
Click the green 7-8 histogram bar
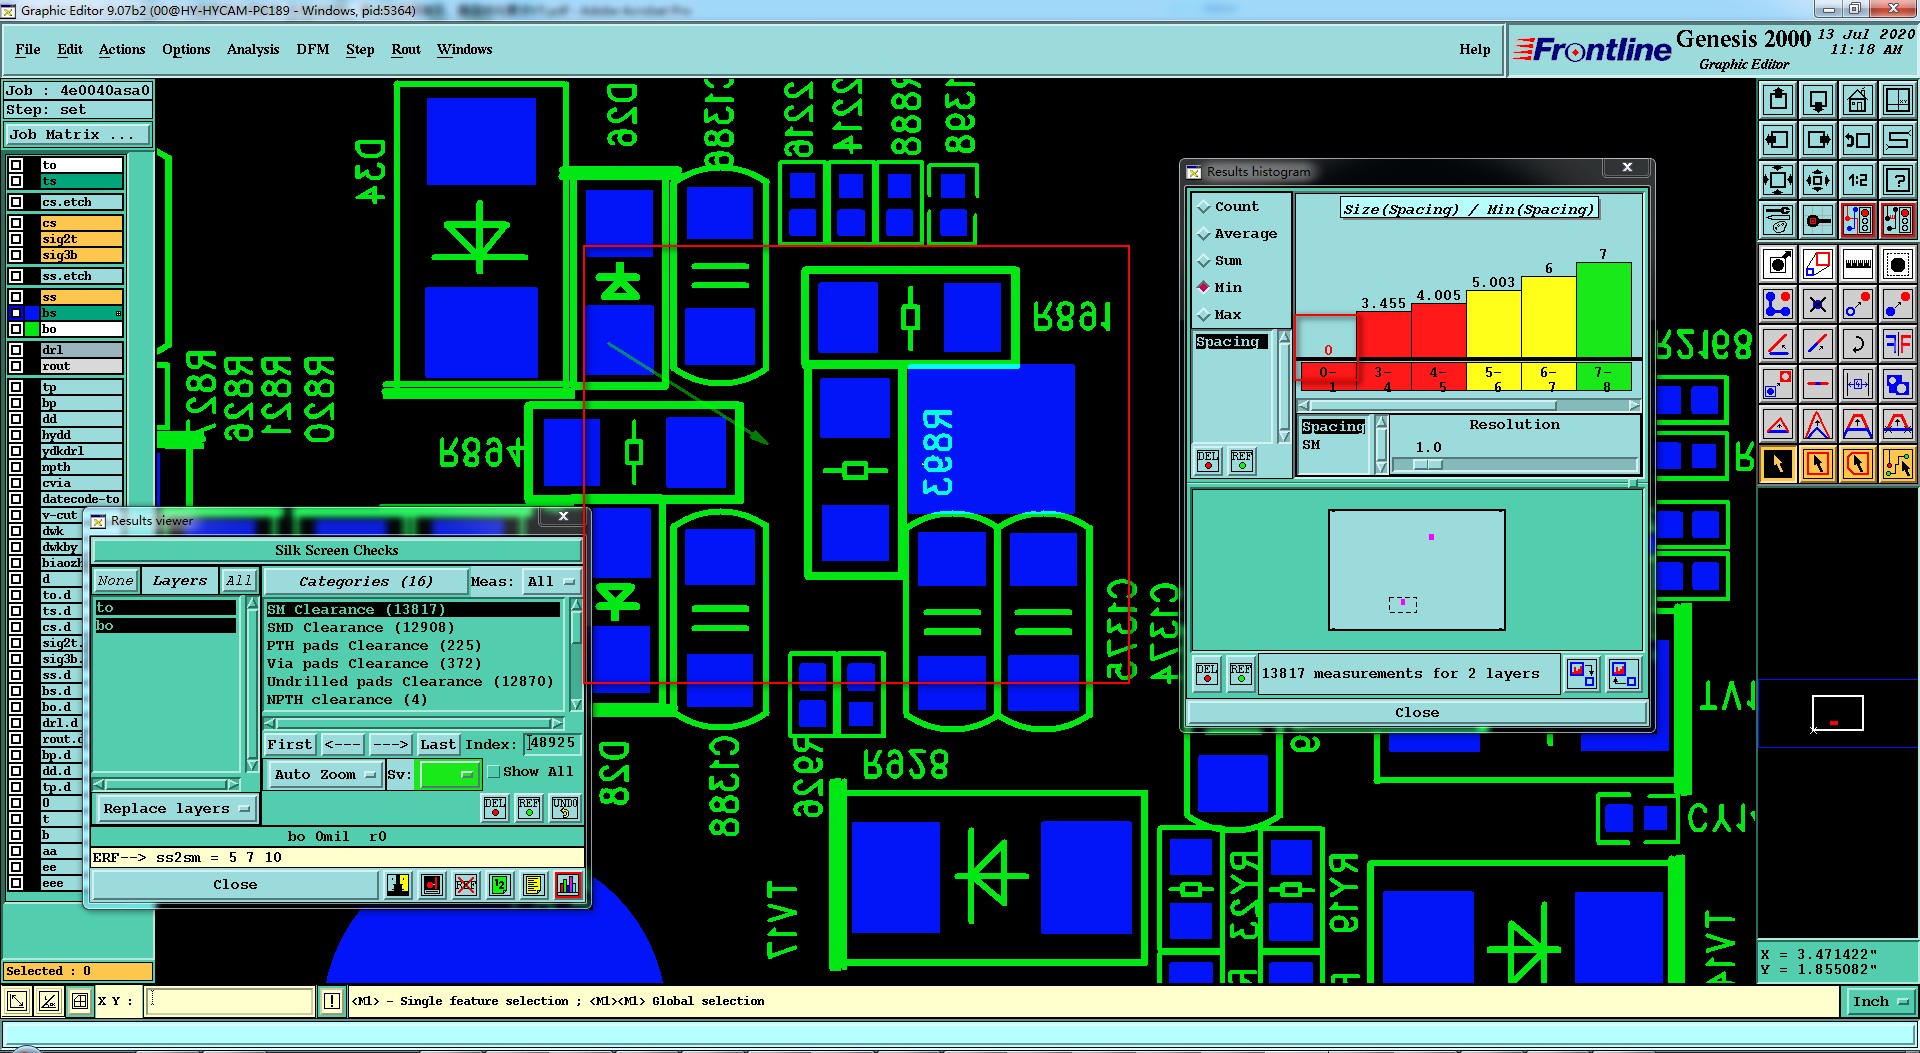click(1603, 310)
